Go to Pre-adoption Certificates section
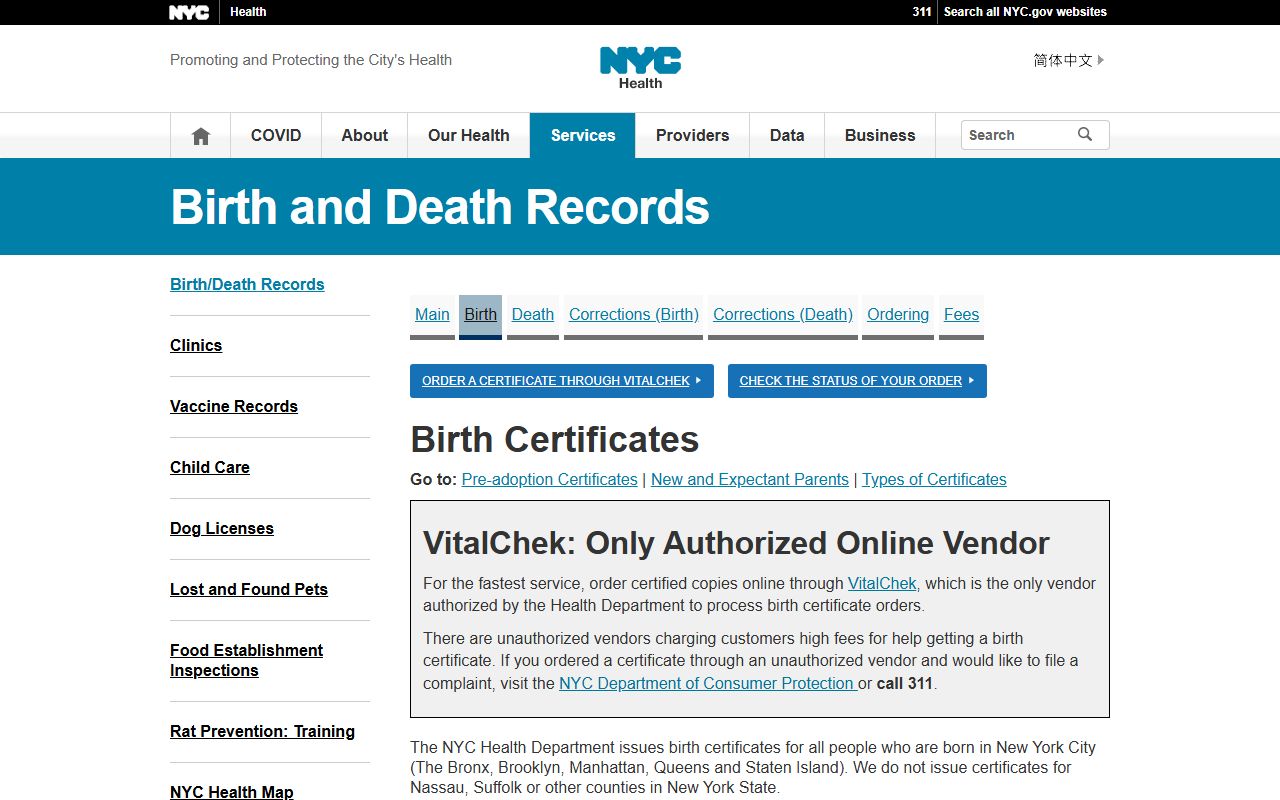The height and width of the screenshot is (800, 1280). [x=549, y=479]
